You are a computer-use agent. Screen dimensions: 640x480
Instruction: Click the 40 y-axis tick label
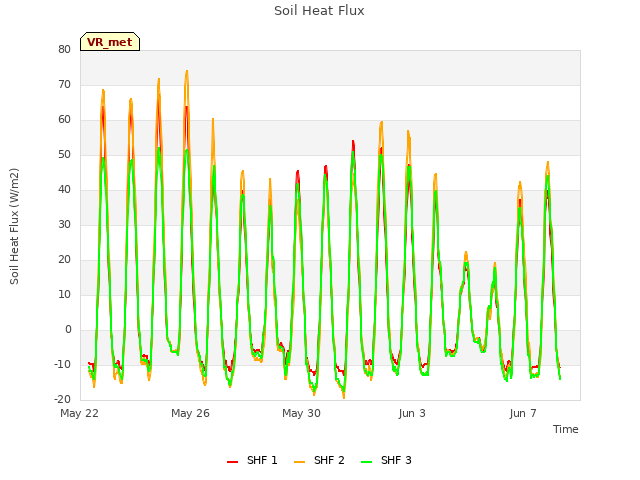pos(64,189)
